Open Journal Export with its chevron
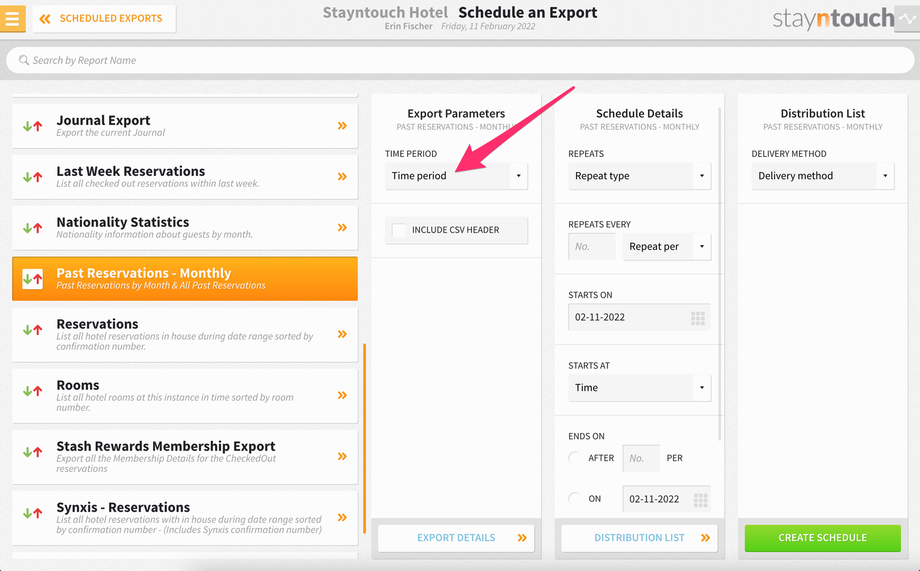 (342, 126)
